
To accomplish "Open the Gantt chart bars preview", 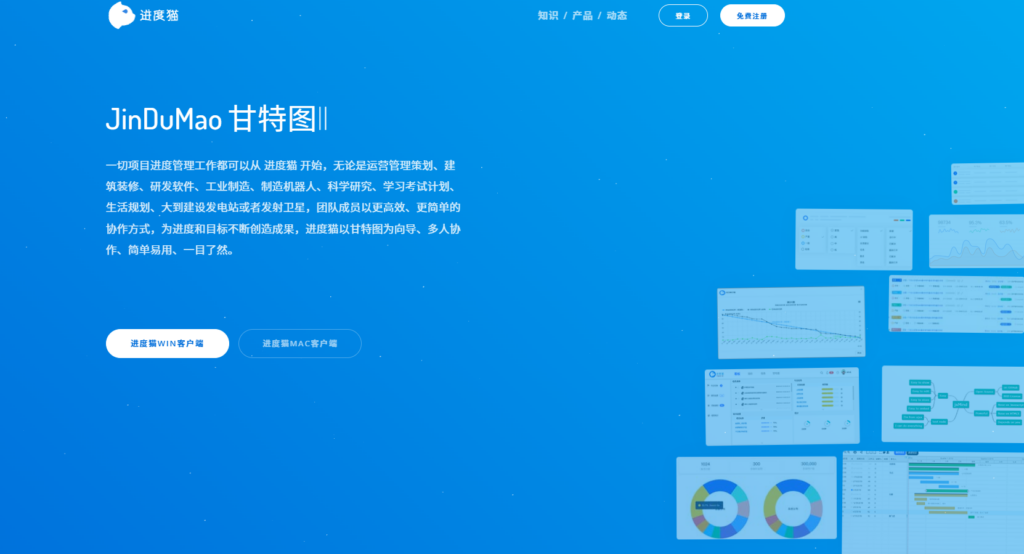I will coord(932,500).
